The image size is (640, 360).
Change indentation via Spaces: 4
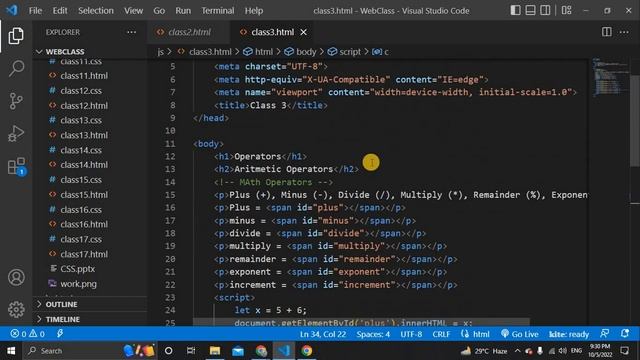coord(373,334)
